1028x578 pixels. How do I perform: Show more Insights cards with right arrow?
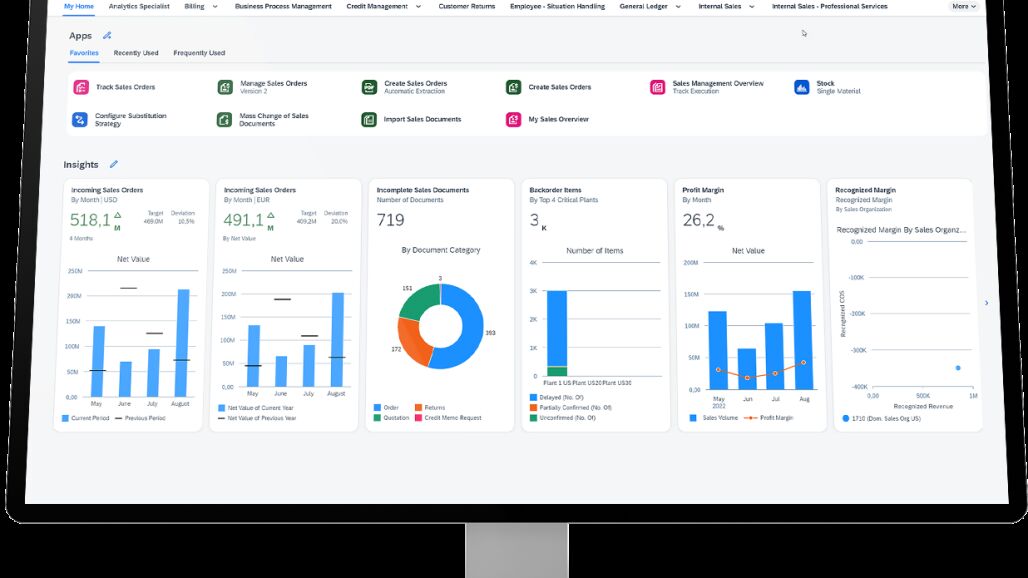coord(987,303)
